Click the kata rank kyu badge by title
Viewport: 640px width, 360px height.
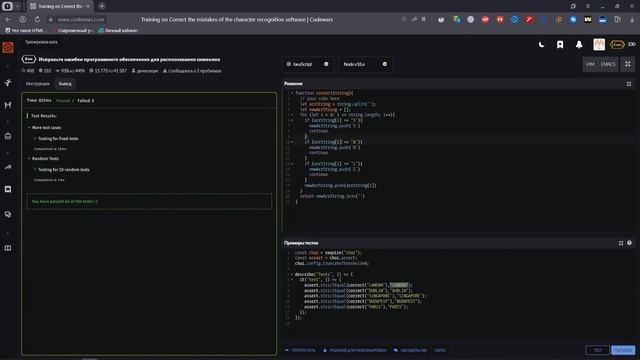(29, 60)
